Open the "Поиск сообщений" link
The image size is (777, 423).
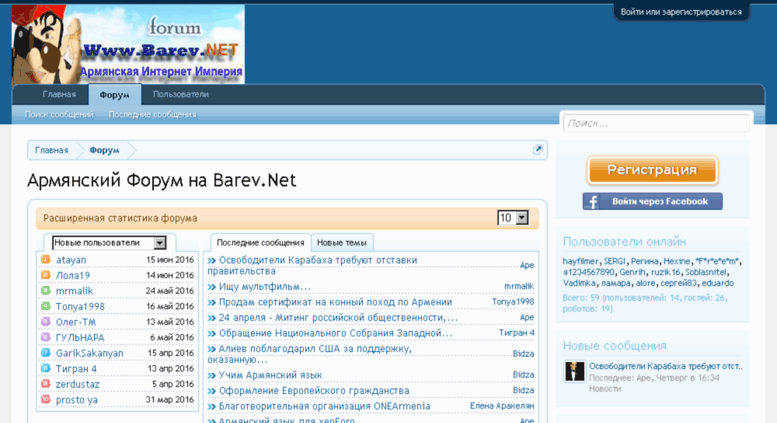[59, 115]
